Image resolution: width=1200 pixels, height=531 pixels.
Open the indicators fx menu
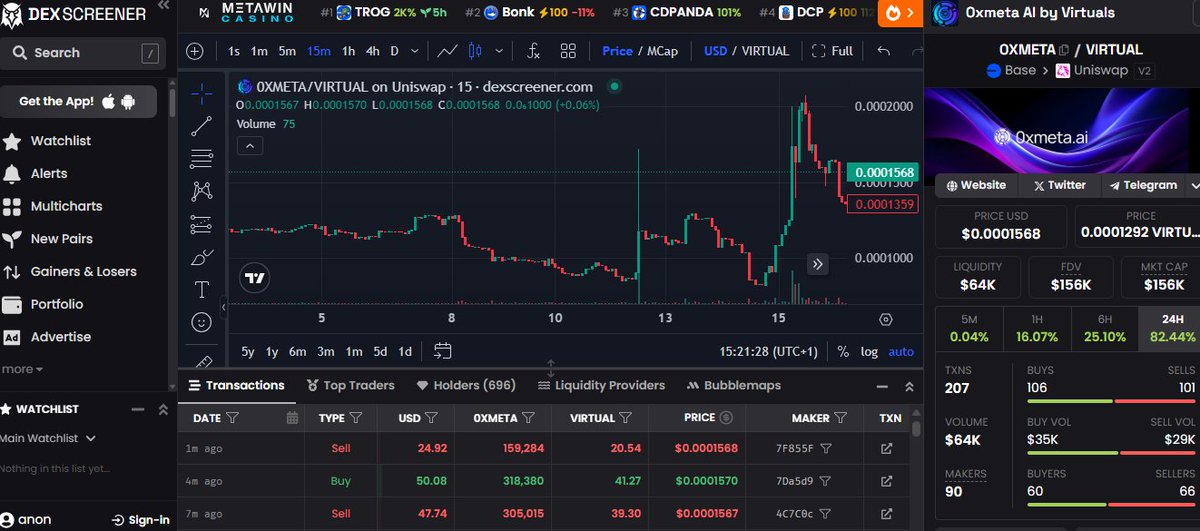coord(534,51)
